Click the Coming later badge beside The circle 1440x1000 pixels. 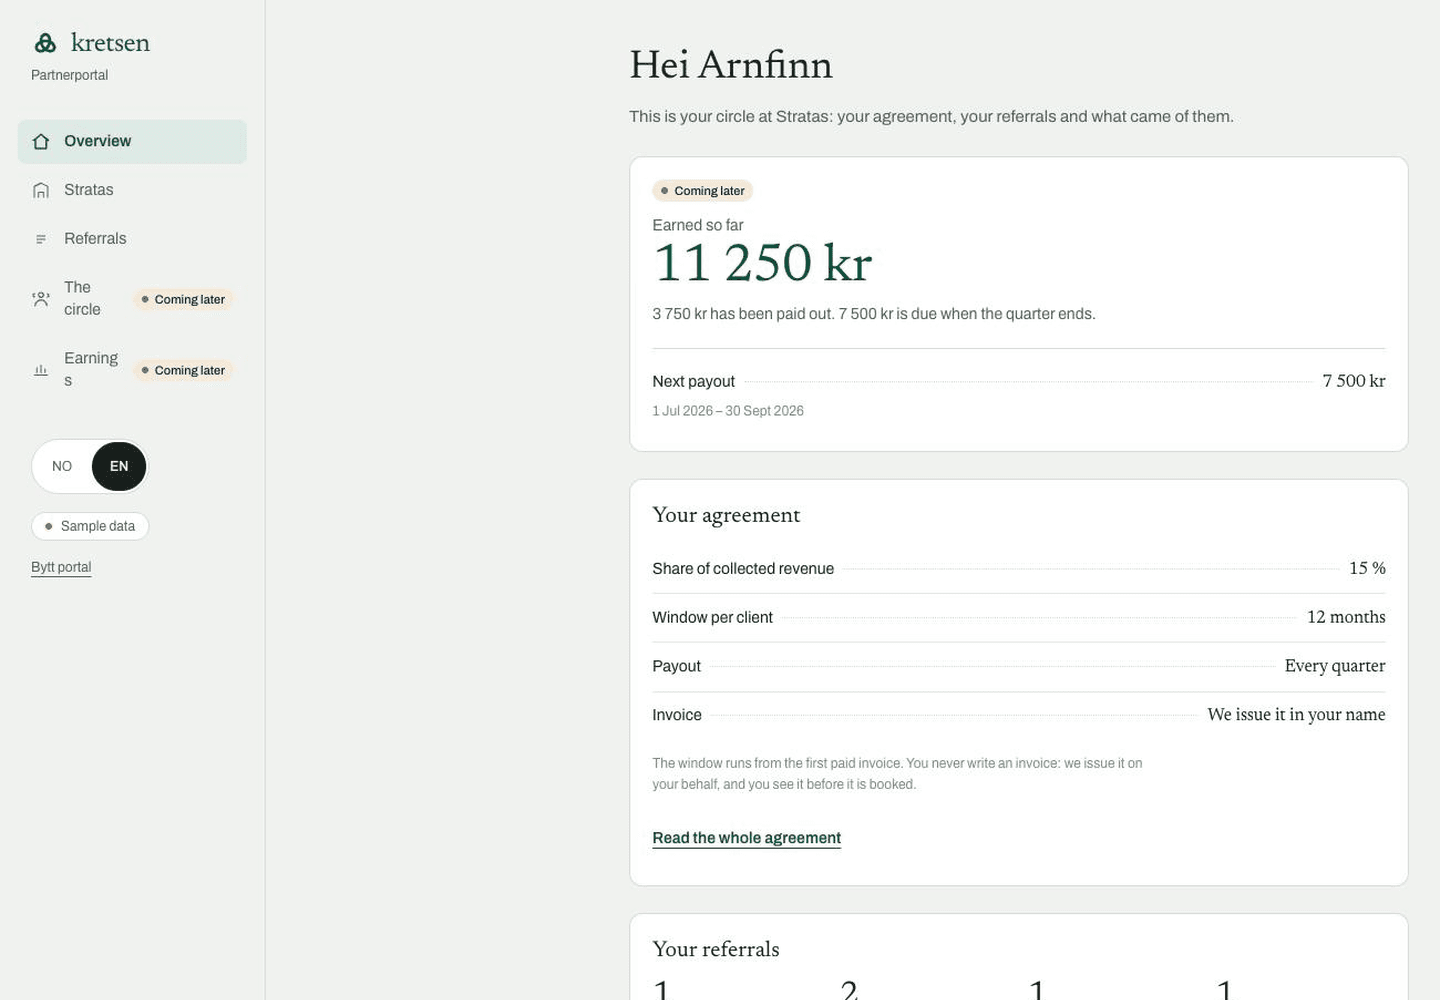pos(183,299)
